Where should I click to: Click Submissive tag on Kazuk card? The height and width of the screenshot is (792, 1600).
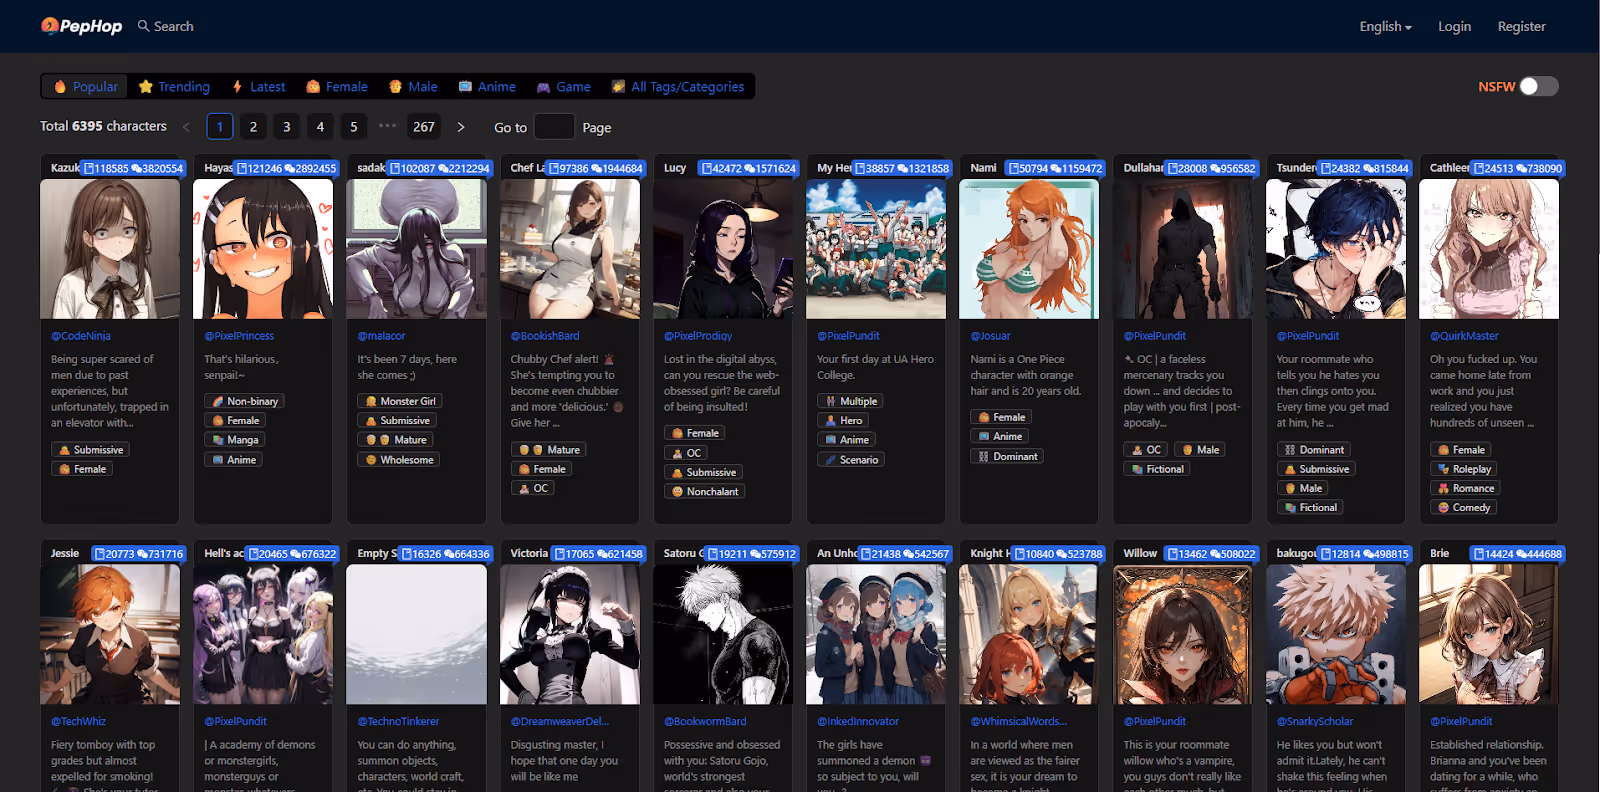(91, 450)
